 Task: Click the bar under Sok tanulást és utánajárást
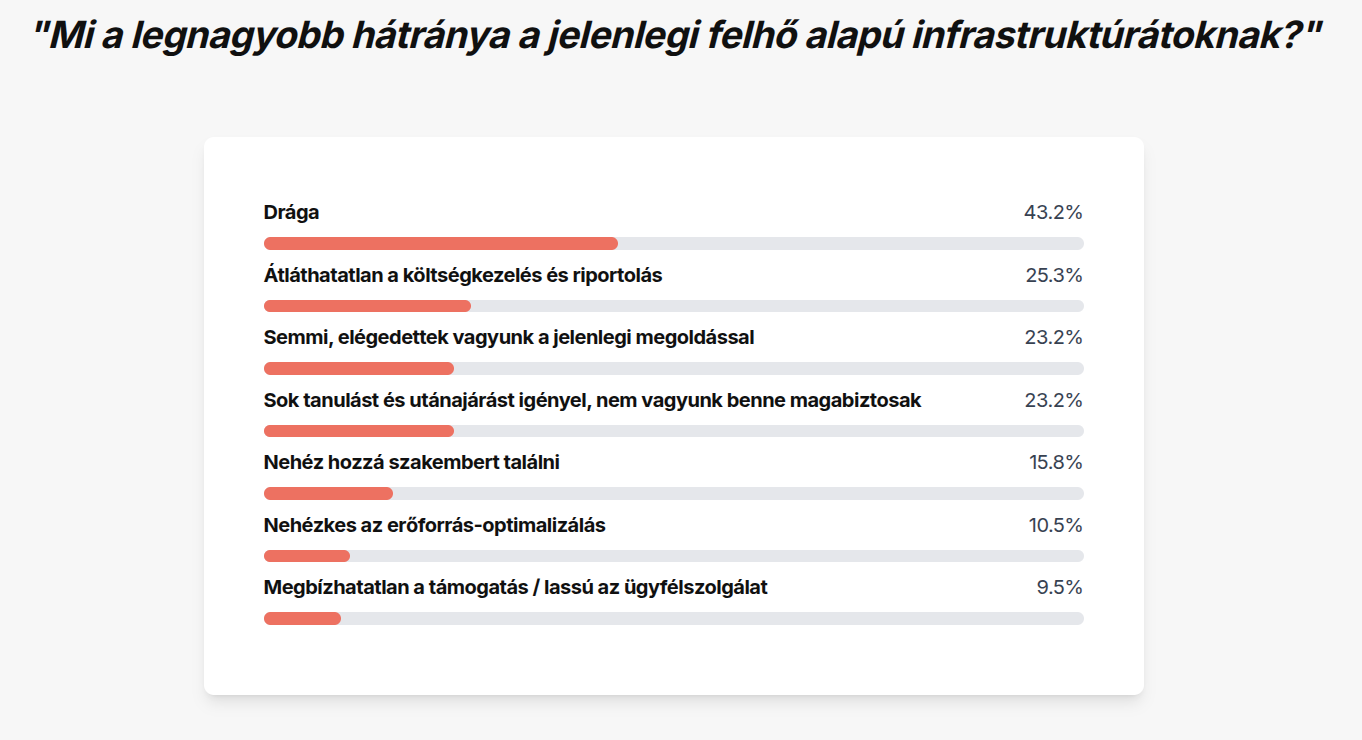coord(673,431)
